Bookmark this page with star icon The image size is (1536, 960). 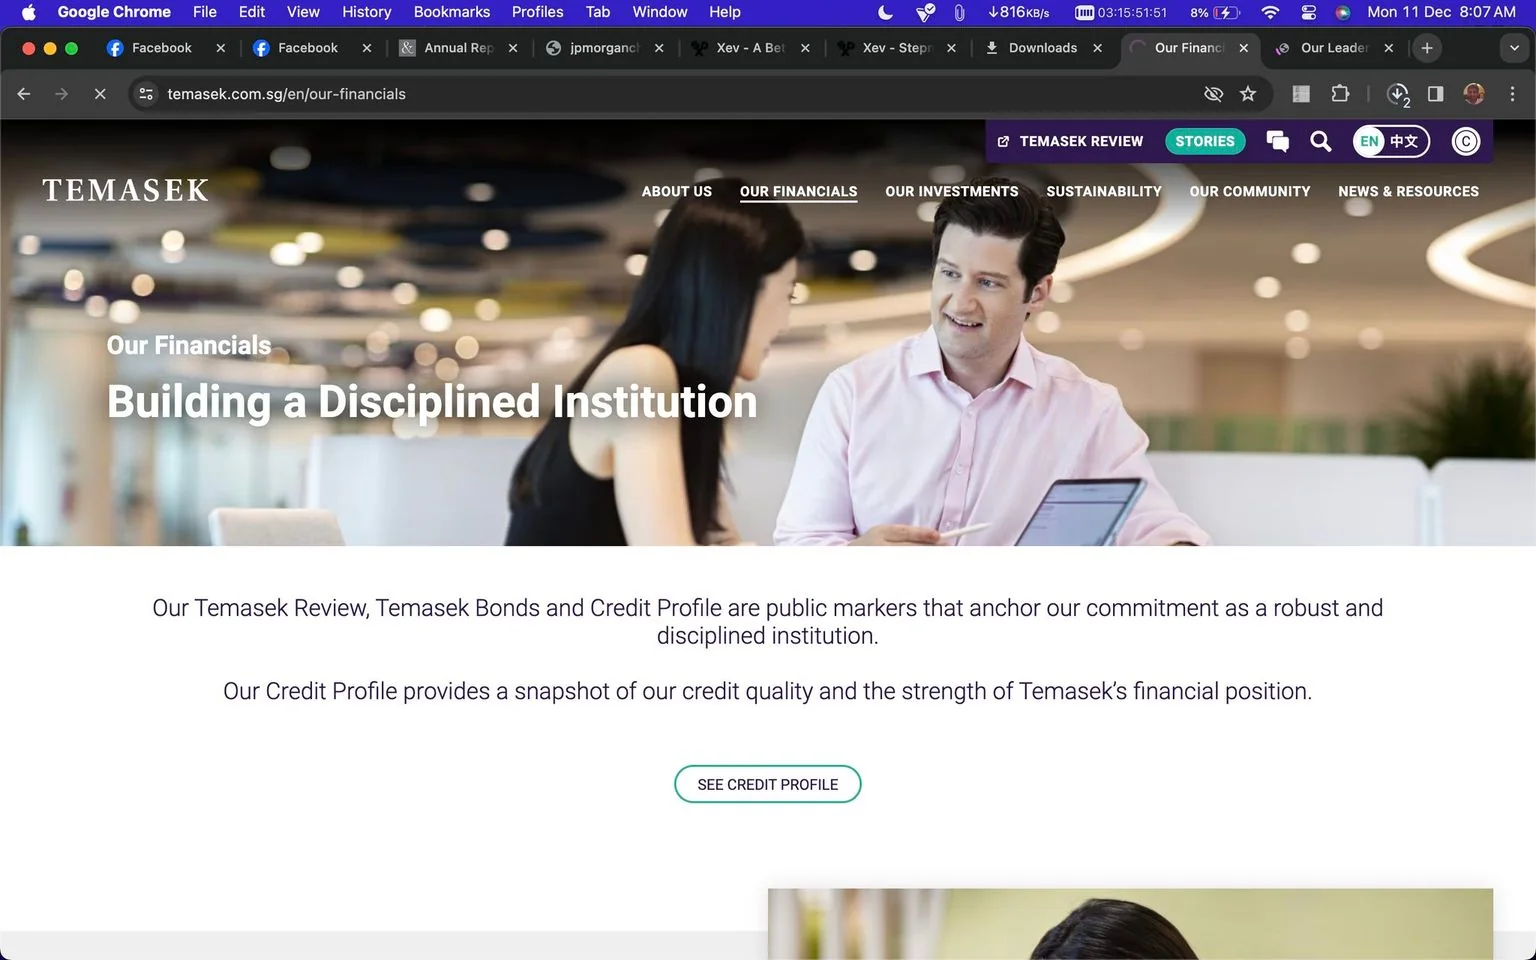tap(1248, 94)
